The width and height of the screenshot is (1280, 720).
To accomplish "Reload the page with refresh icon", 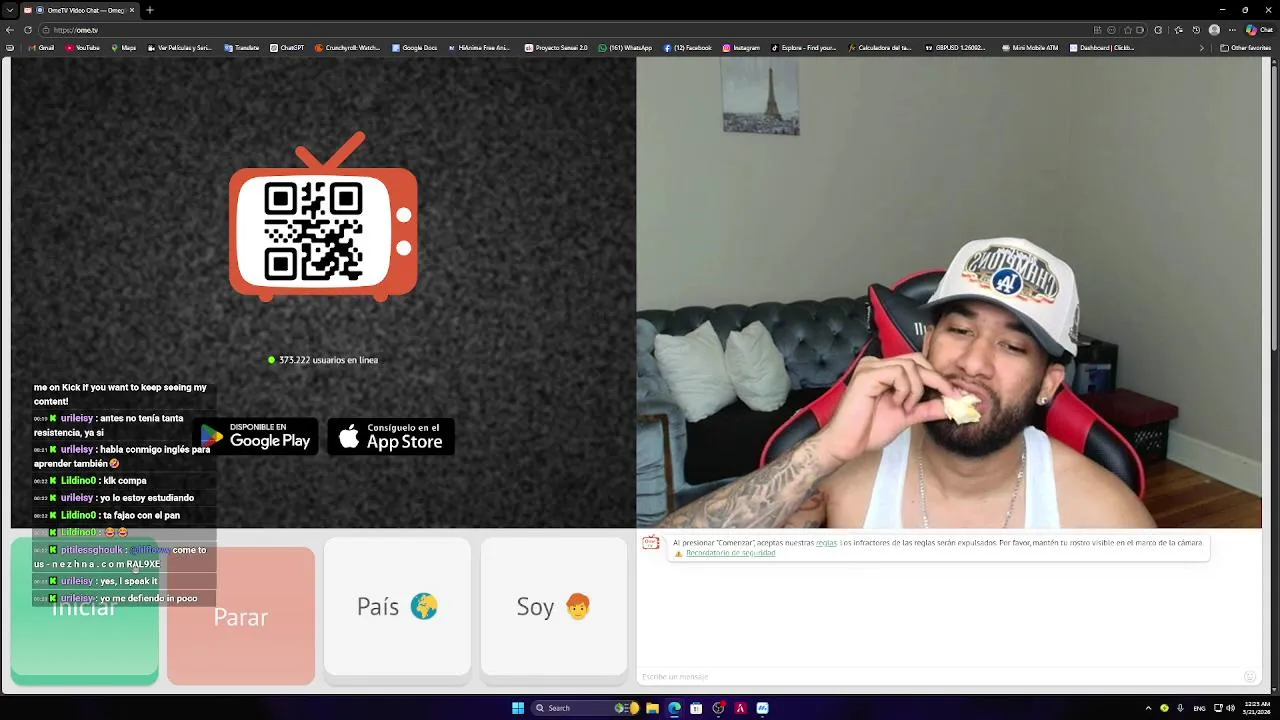I will coord(28,30).
